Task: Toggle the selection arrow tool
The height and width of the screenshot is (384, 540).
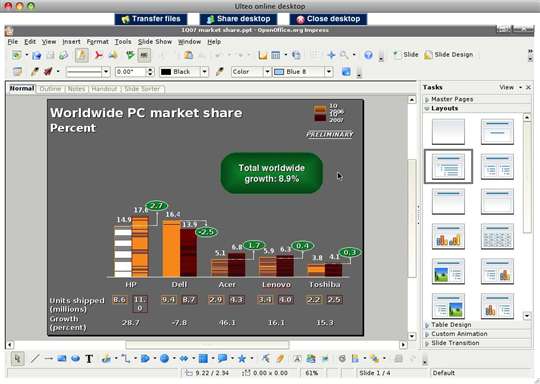Action: (x=17, y=359)
